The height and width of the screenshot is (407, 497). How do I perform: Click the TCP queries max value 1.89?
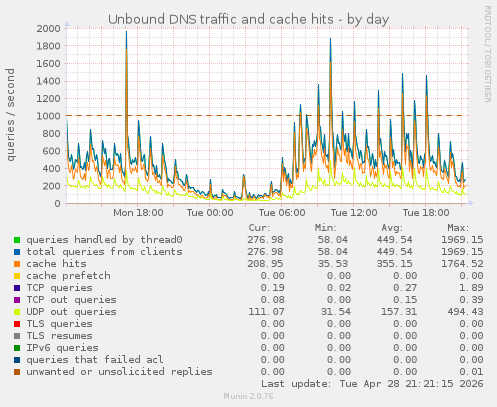471,288
